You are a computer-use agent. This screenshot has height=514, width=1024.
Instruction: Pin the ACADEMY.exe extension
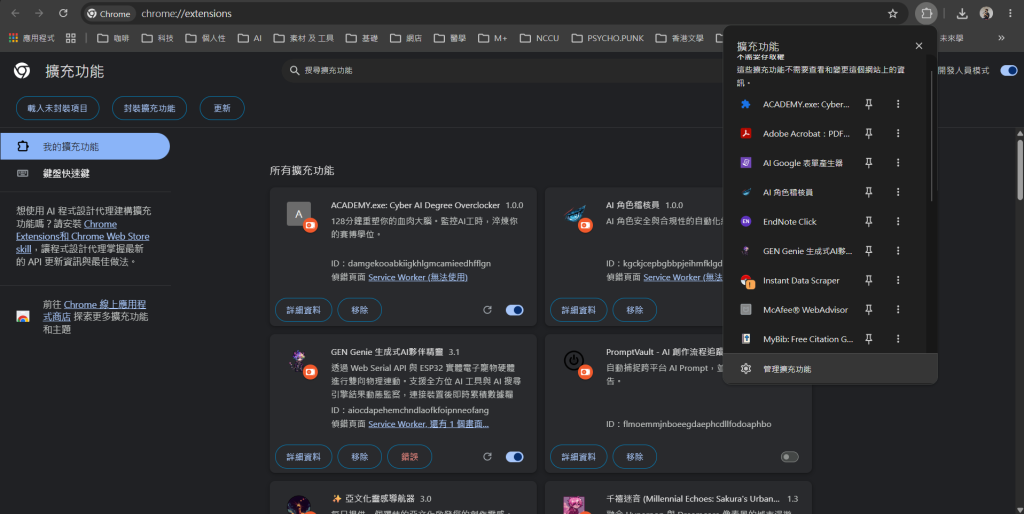pyautogui.click(x=869, y=104)
